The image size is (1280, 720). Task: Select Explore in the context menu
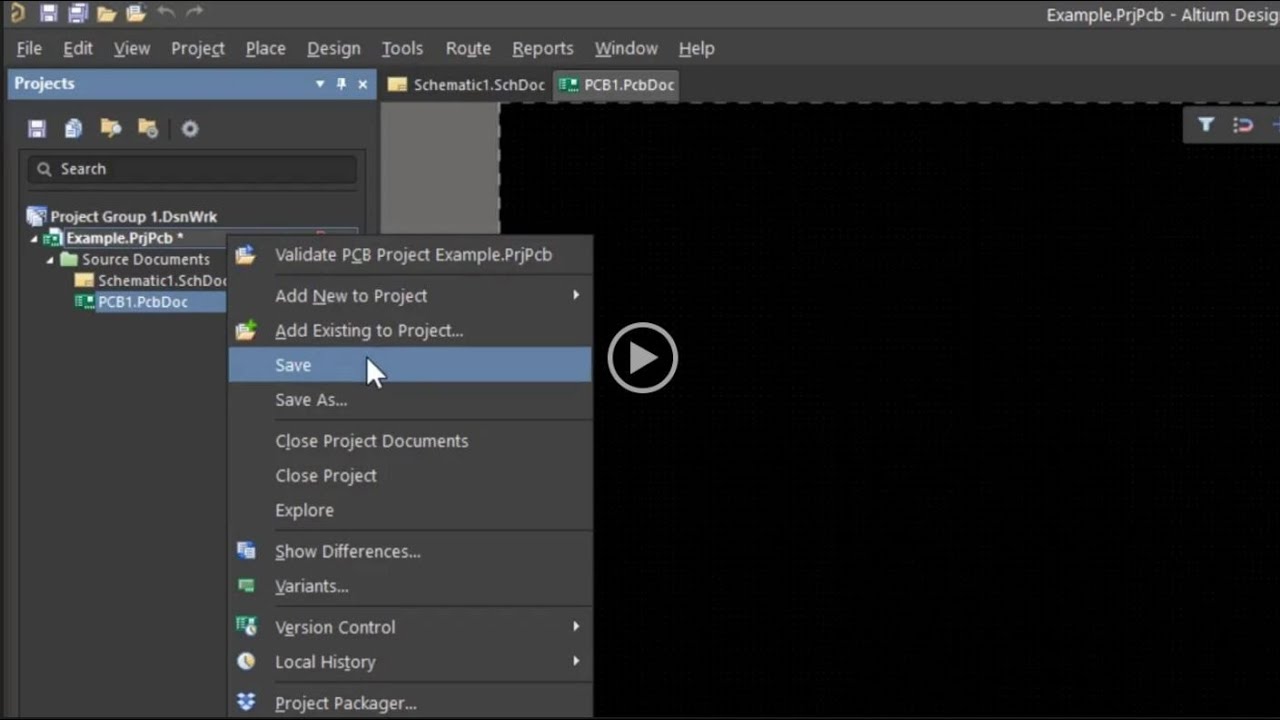(410, 510)
